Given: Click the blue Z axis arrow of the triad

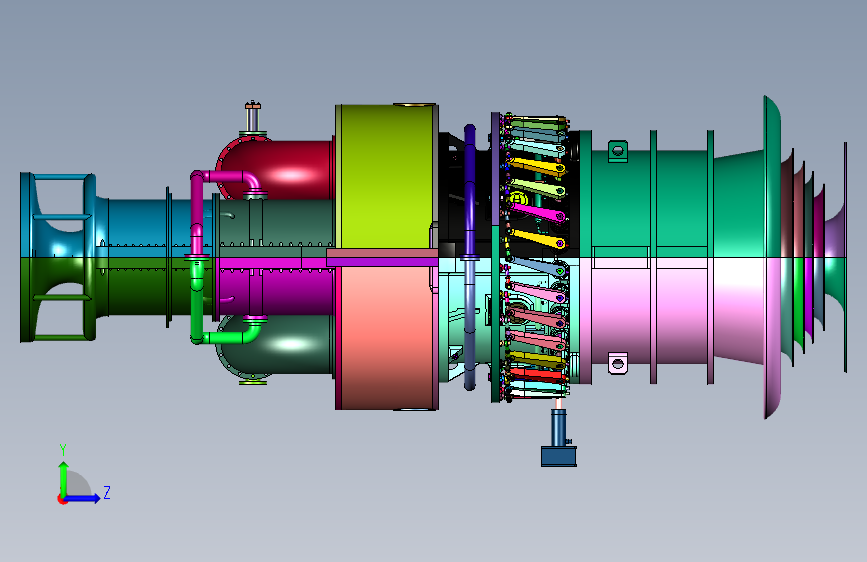Looking at the screenshot, I should (x=83, y=498).
